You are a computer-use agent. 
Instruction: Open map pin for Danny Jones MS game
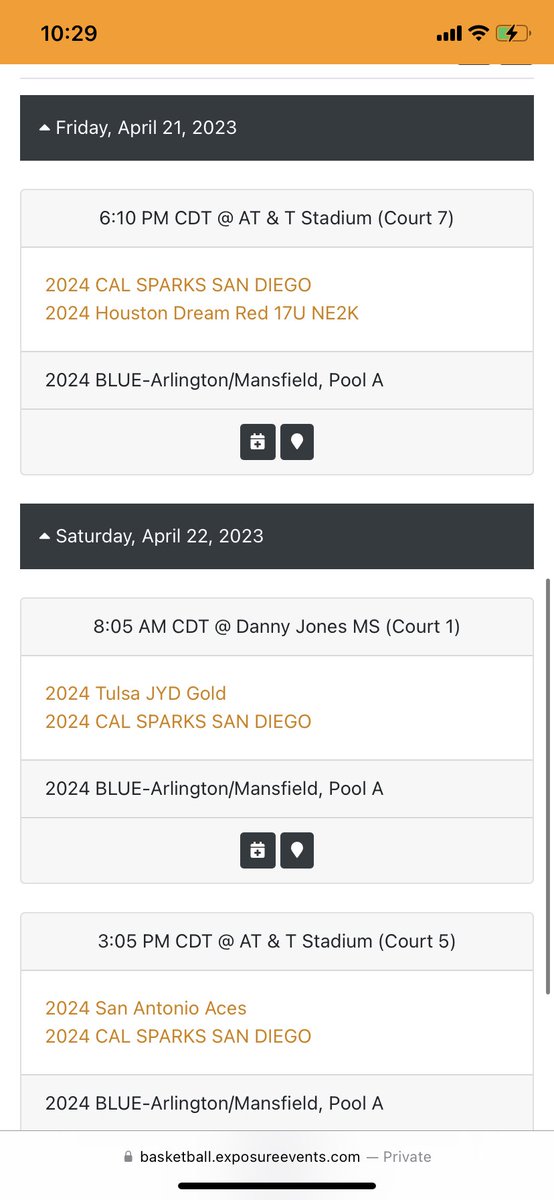pos(297,851)
